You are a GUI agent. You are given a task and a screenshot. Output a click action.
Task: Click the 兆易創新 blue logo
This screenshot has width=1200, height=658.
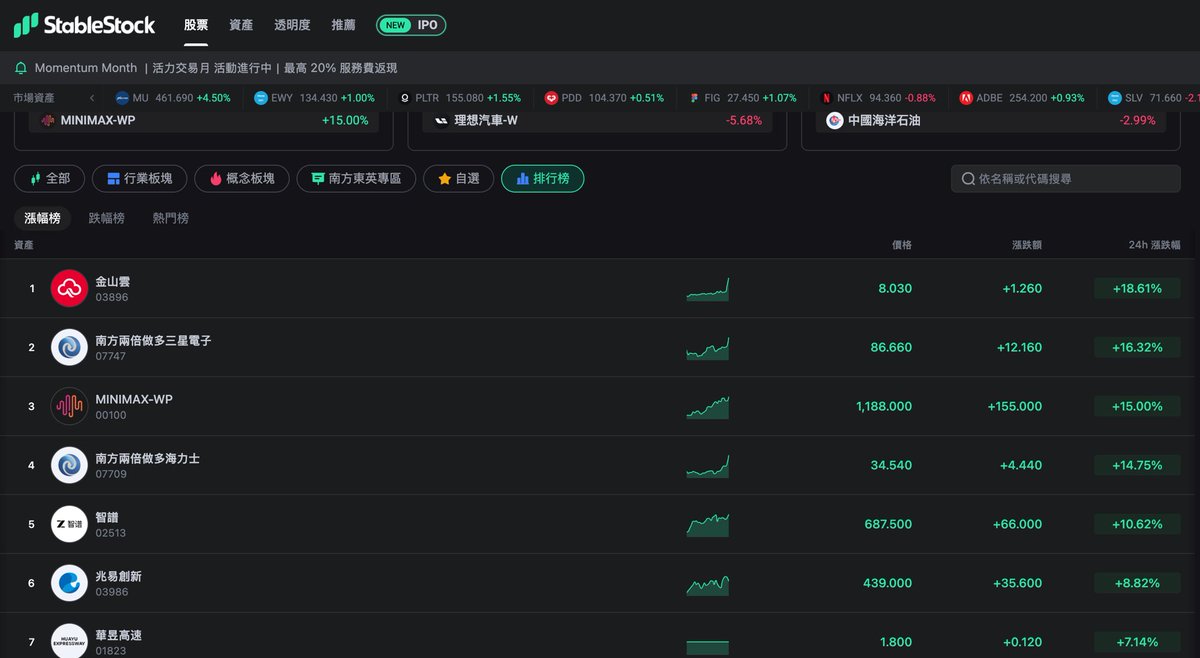point(69,583)
